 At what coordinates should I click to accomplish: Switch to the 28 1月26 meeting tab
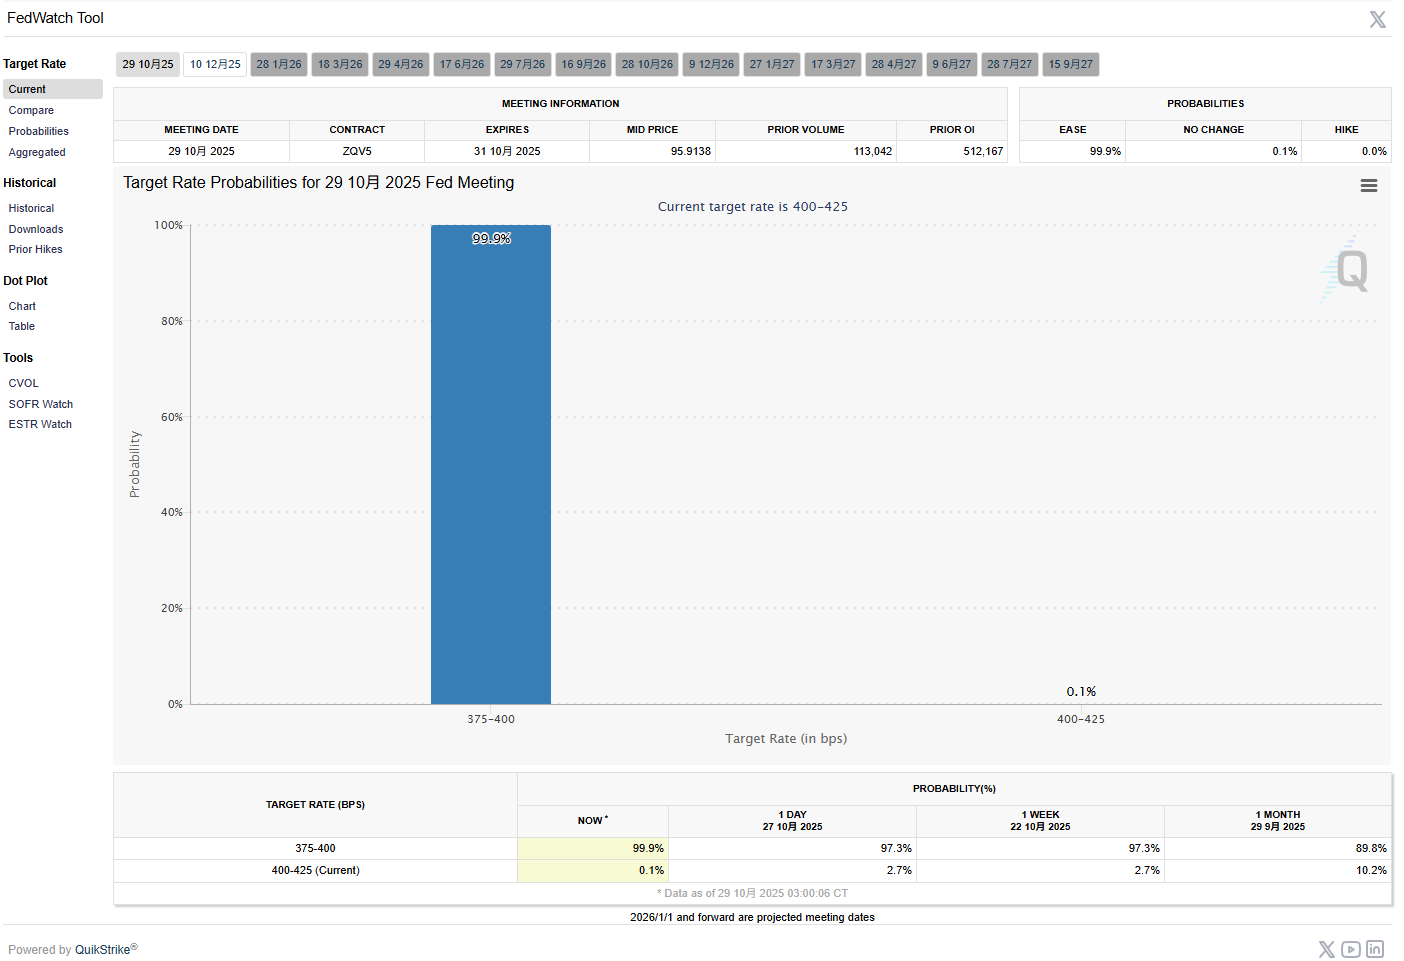click(x=279, y=65)
